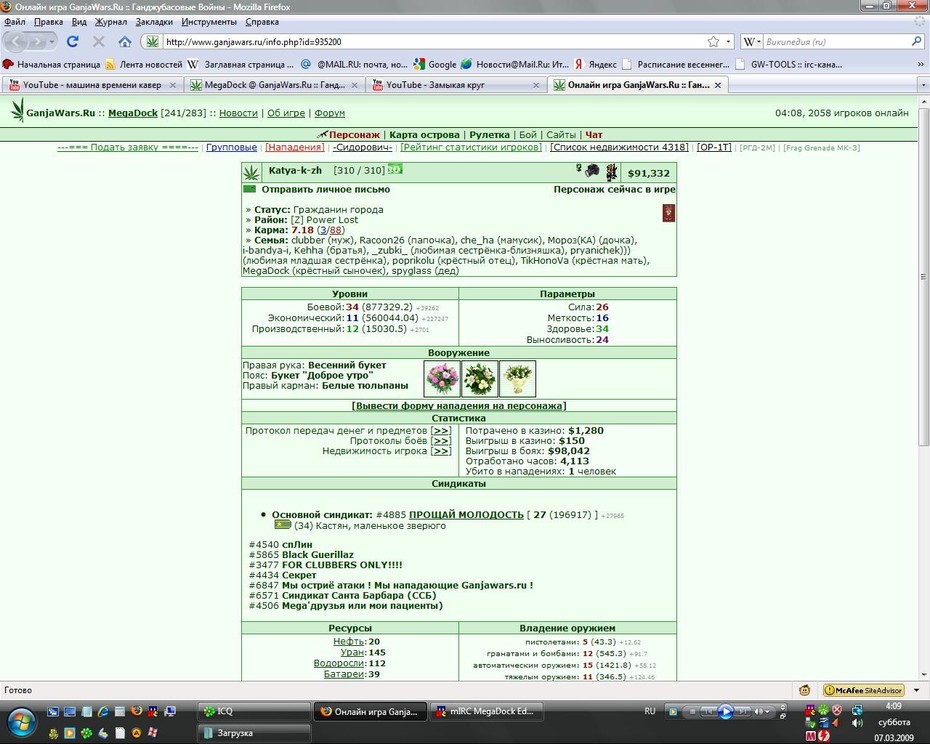Launch Firefox from the quick launch icon
The image size is (930, 744).
(136, 711)
